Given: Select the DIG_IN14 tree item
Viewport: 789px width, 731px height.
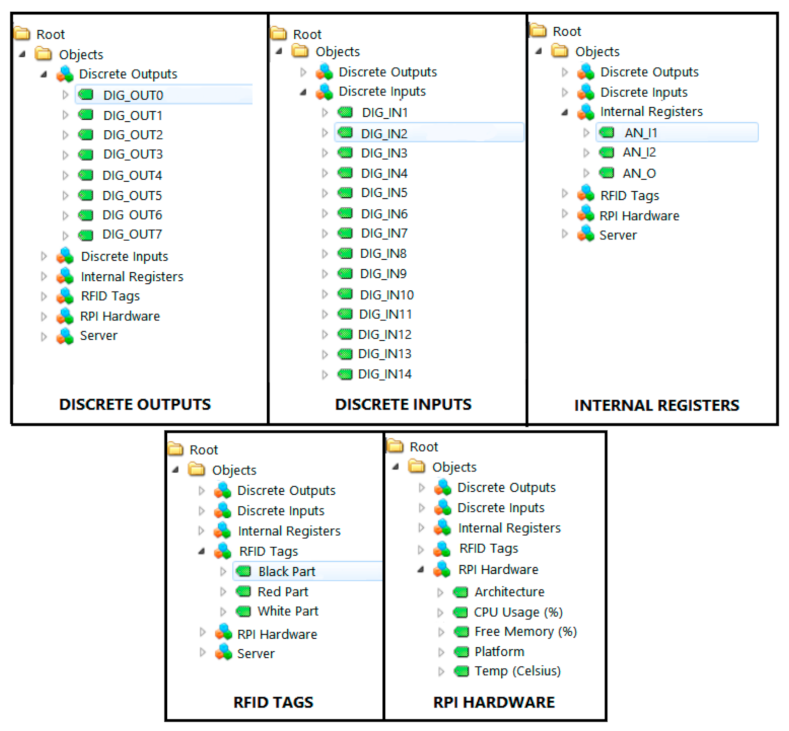Looking at the screenshot, I should pos(386,374).
